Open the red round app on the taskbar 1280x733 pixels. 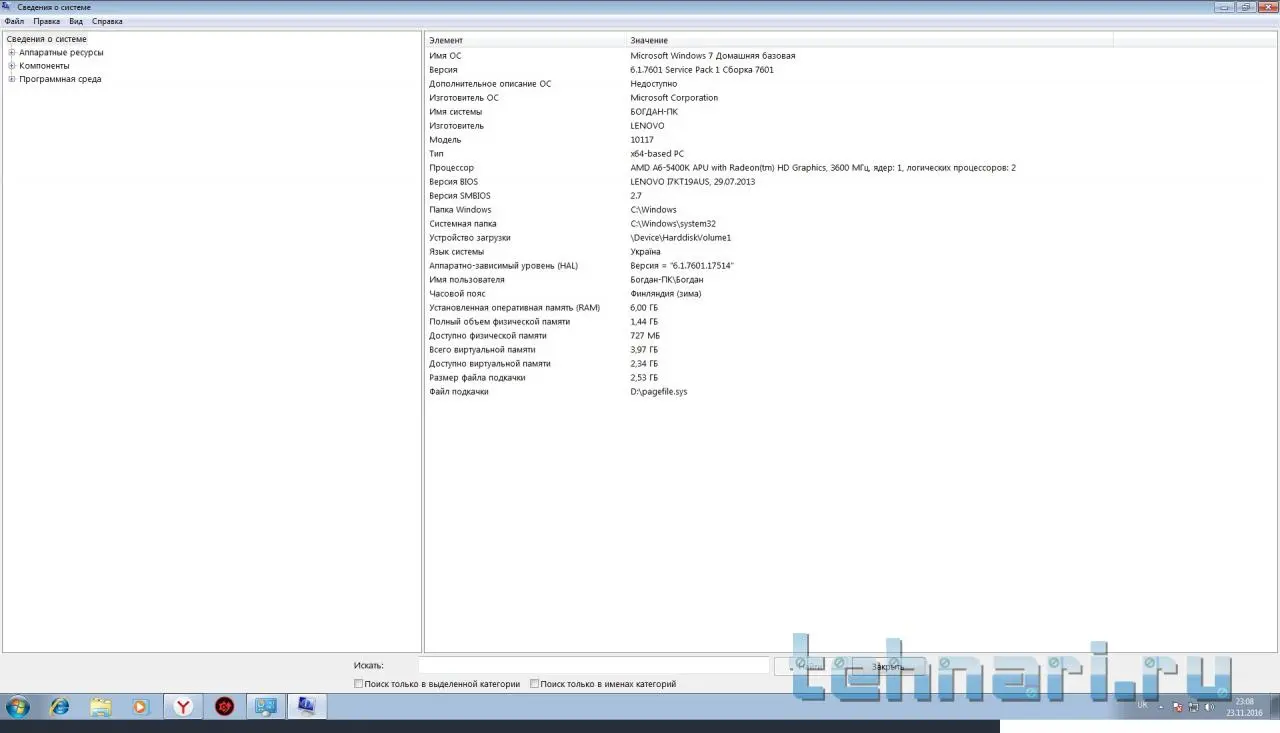[x=225, y=707]
